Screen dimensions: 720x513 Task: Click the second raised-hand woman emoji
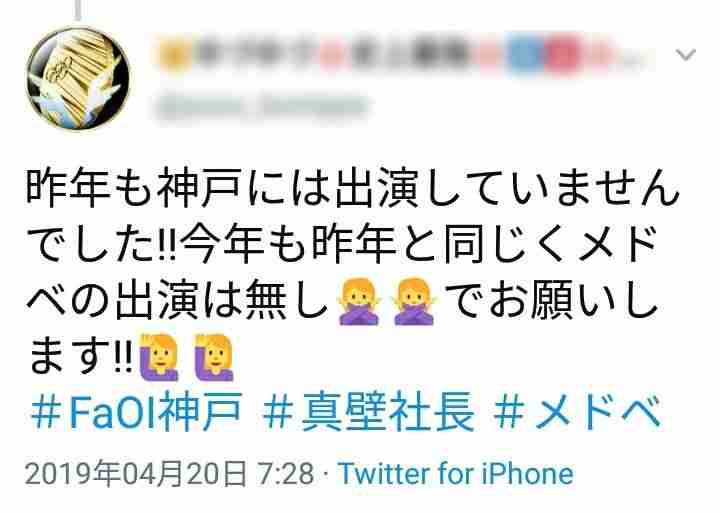pos(214,357)
